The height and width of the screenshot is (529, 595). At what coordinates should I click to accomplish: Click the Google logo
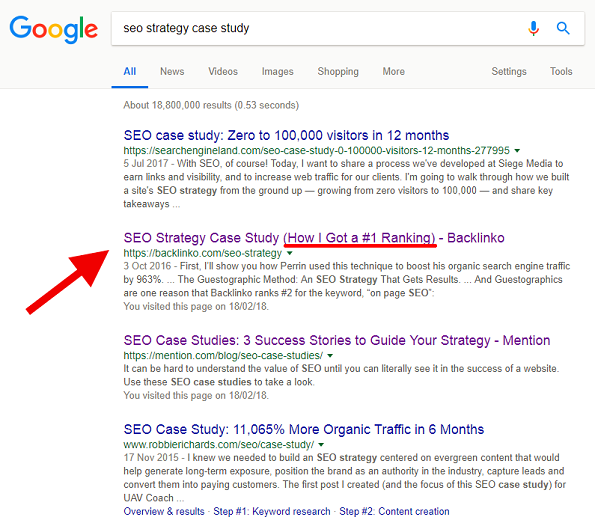click(x=54, y=30)
